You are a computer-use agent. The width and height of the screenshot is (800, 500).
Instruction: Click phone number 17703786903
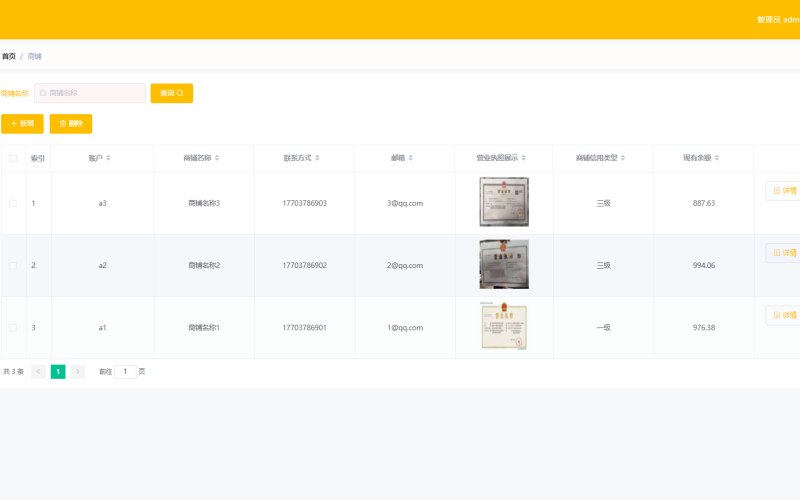click(305, 203)
